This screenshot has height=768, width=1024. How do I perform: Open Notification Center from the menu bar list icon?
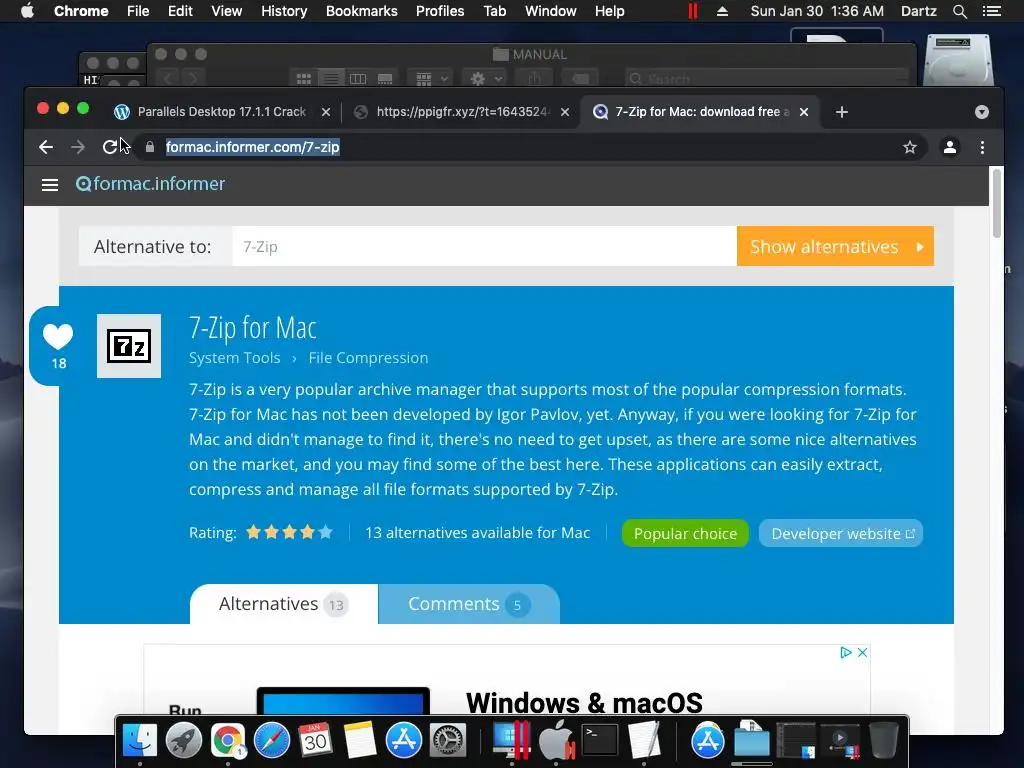pos(991,11)
